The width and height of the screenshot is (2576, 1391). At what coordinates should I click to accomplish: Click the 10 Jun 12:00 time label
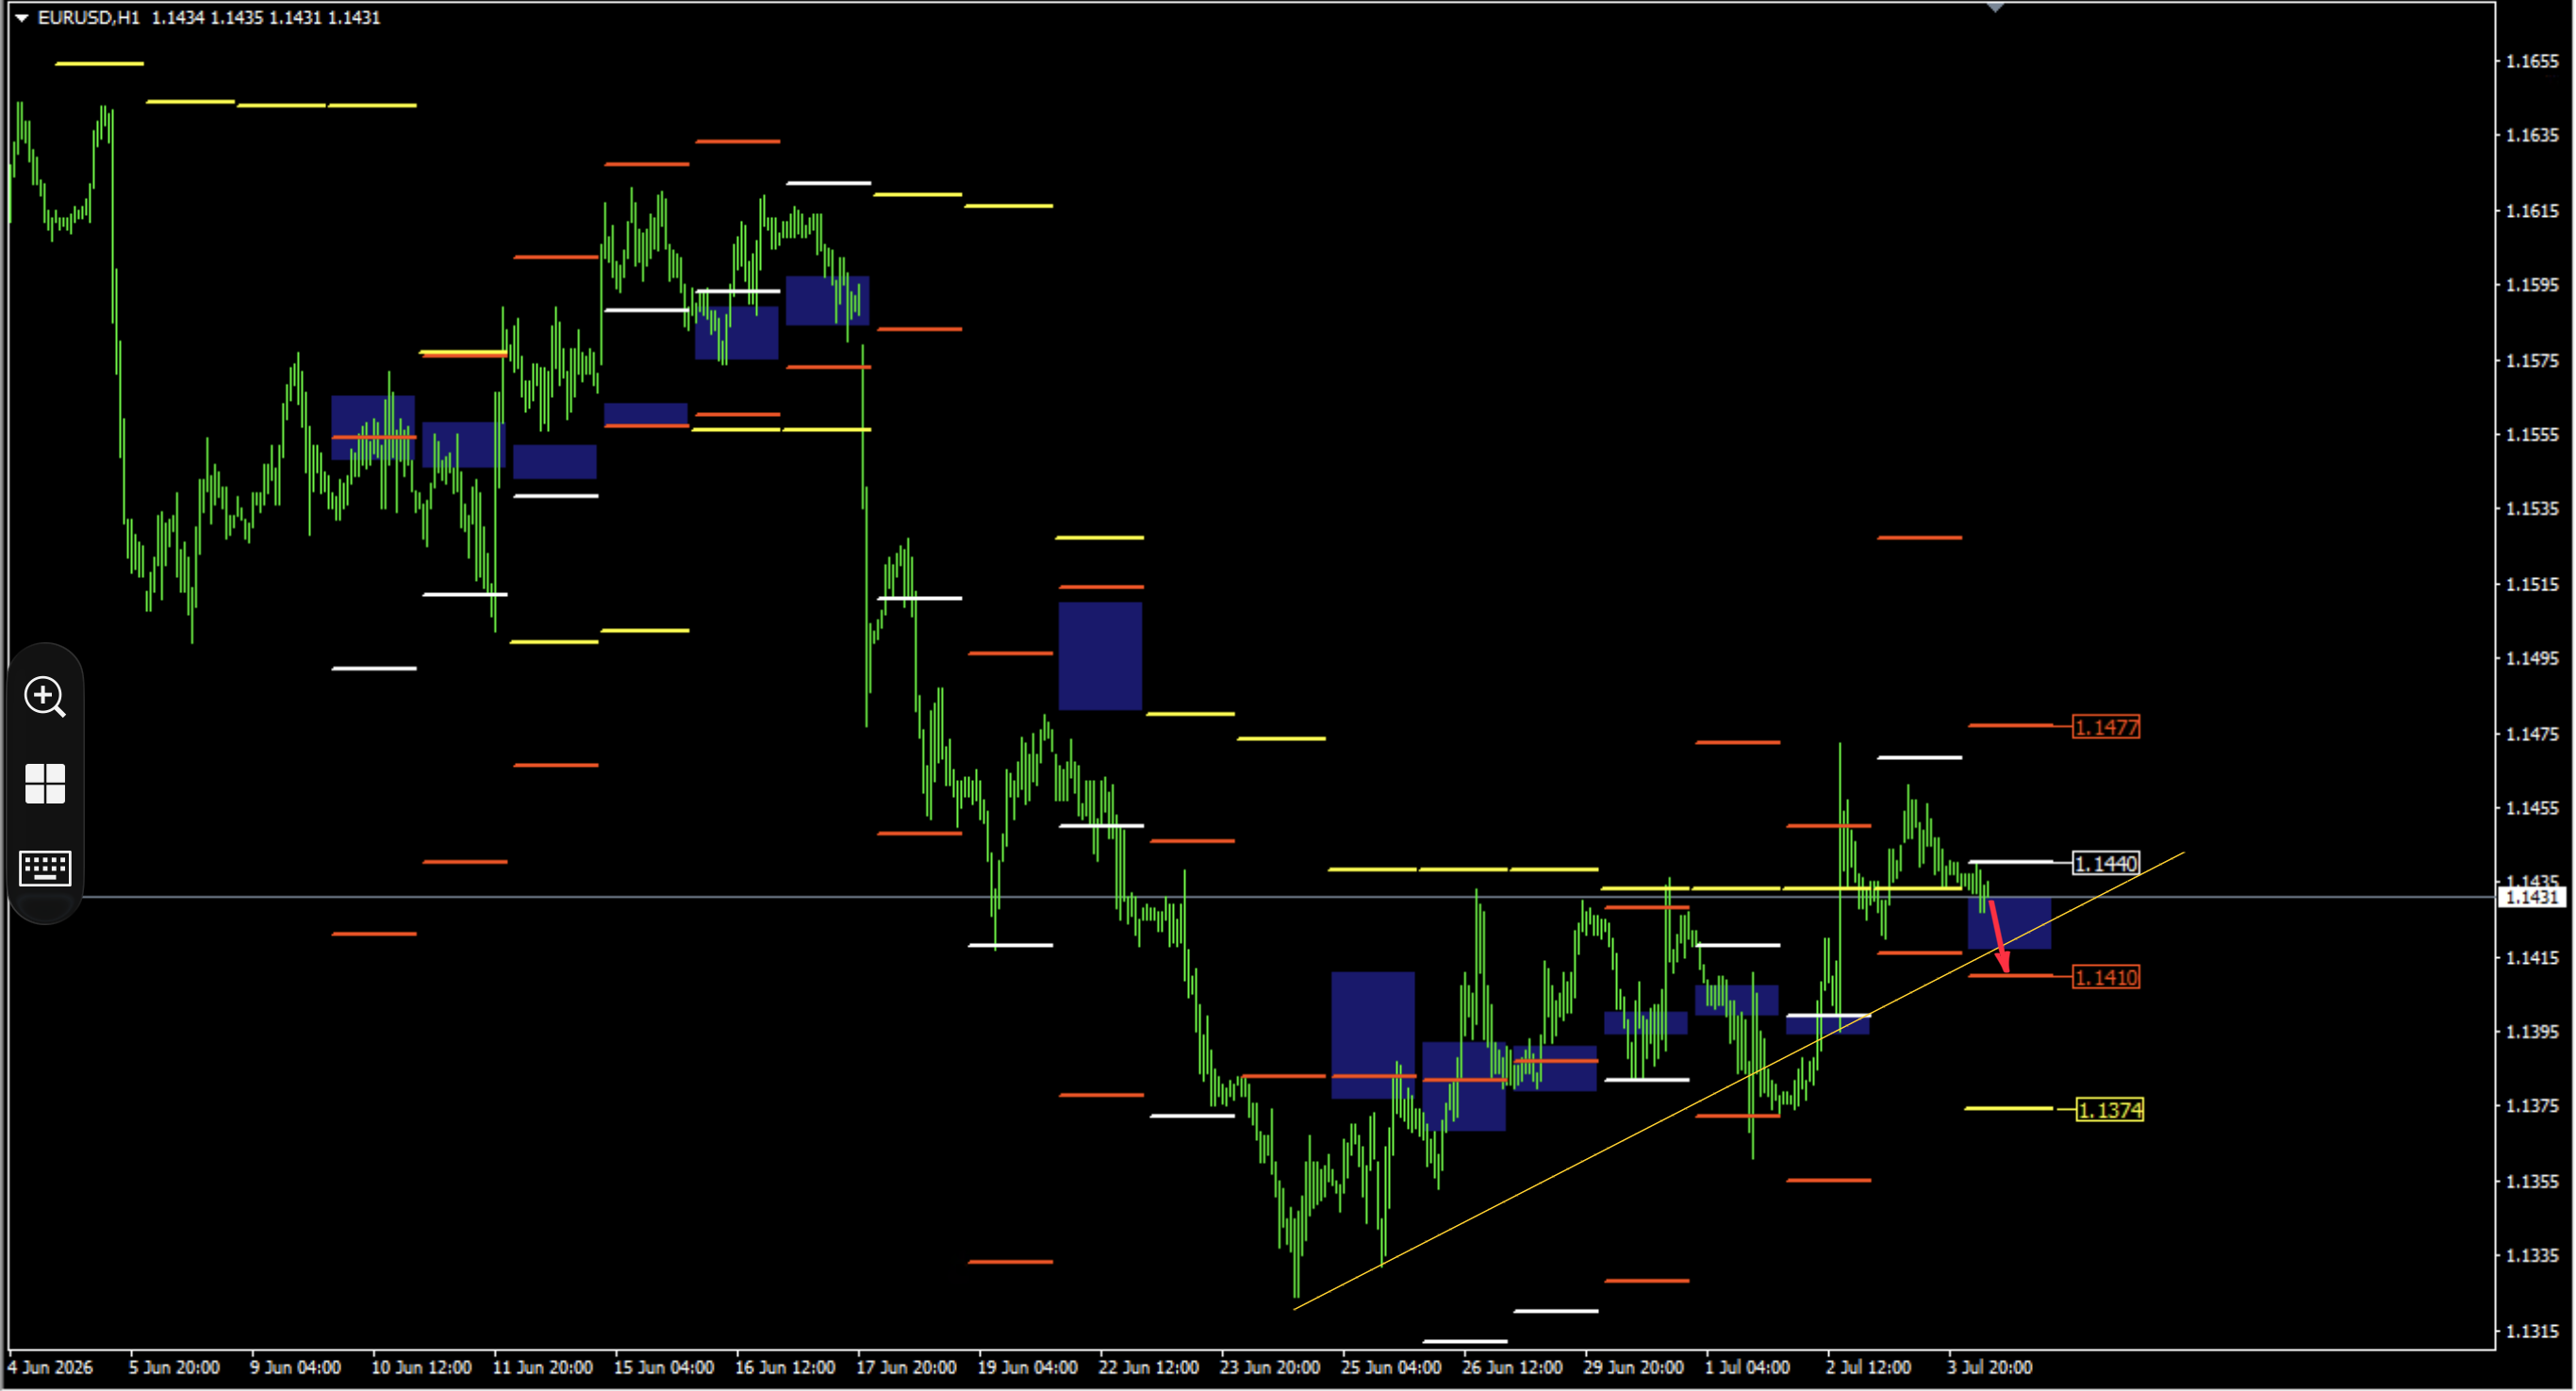point(421,1367)
